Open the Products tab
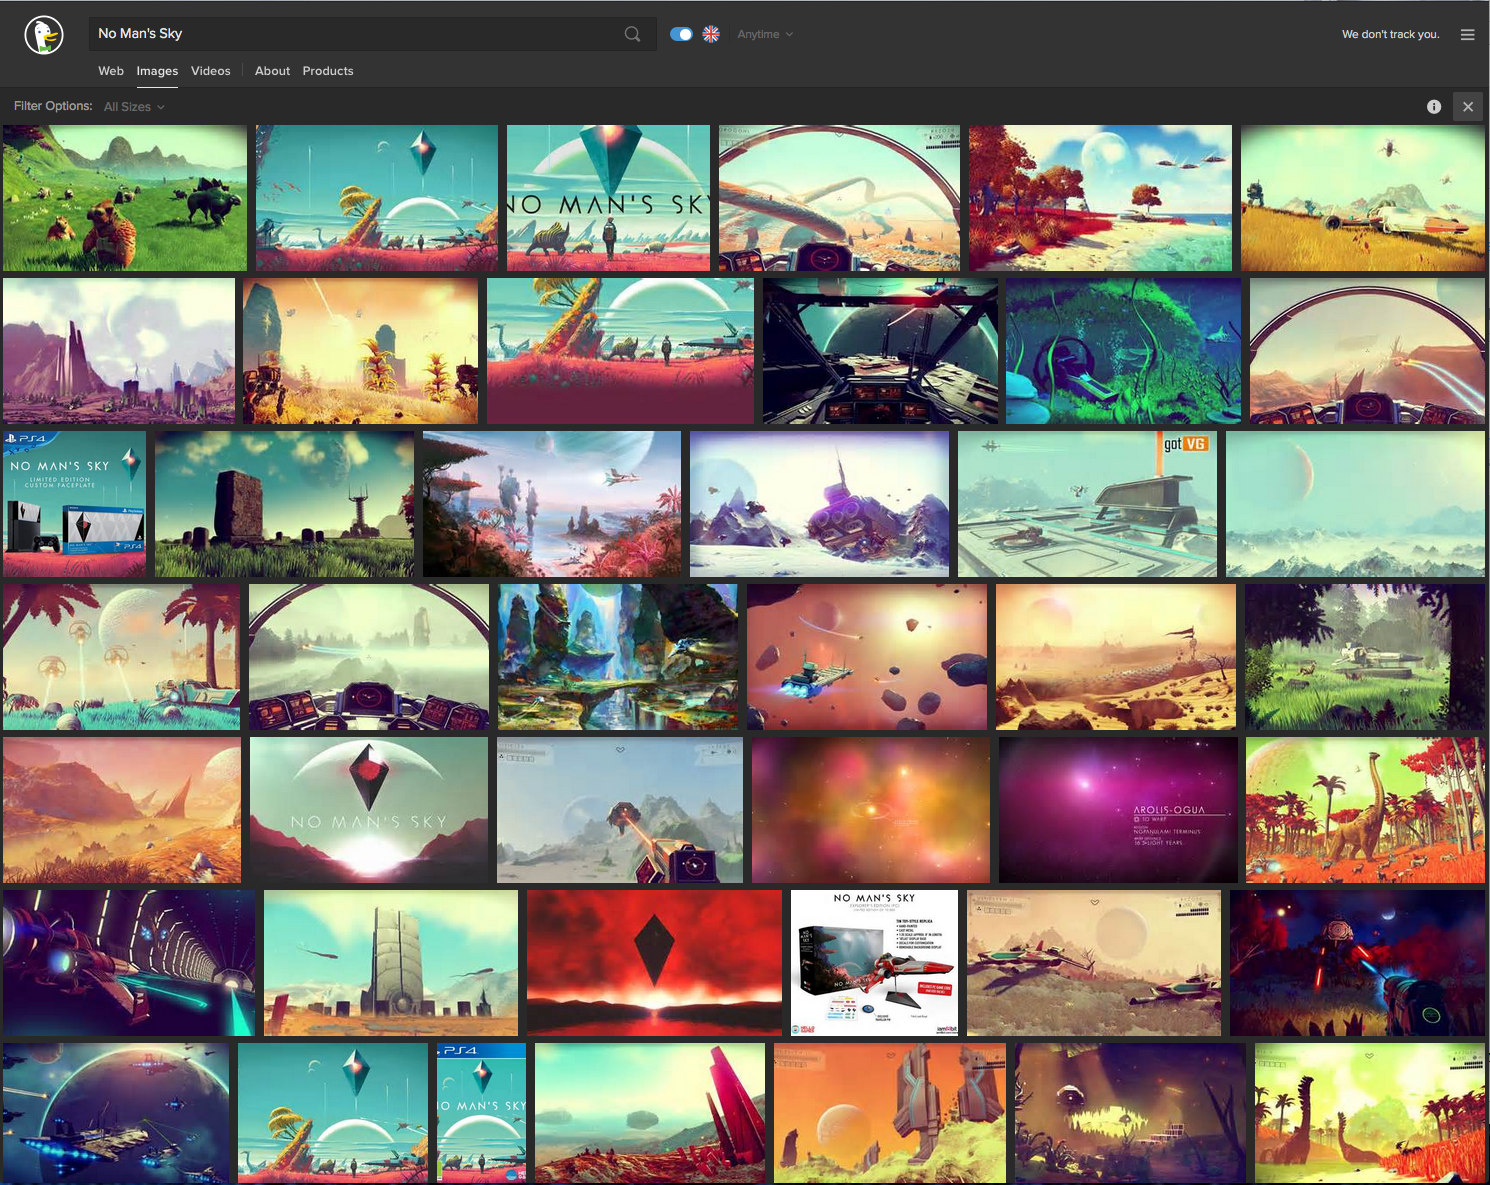 [x=328, y=71]
